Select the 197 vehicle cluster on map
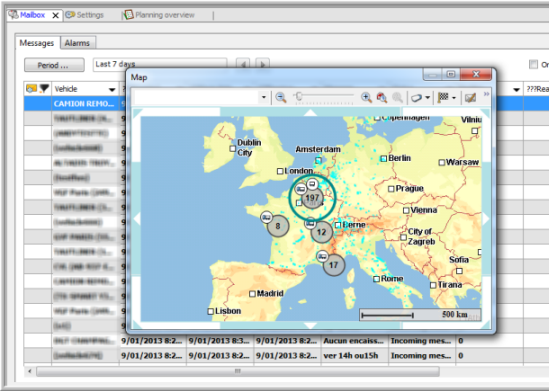Screen dimensions: 549x391 click(x=312, y=198)
